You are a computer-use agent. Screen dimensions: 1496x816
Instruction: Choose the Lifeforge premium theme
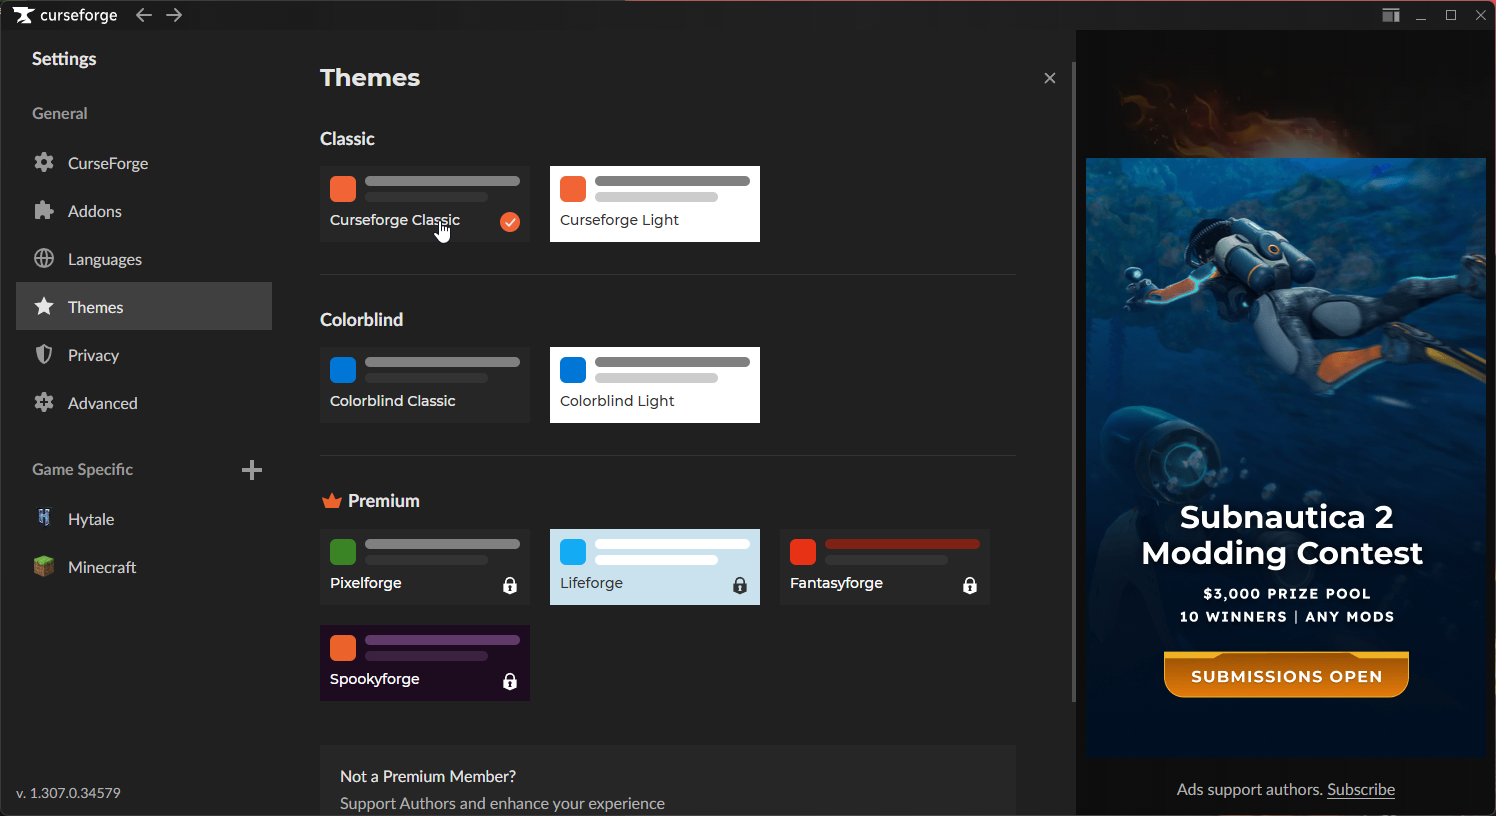click(x=655, y=567)
